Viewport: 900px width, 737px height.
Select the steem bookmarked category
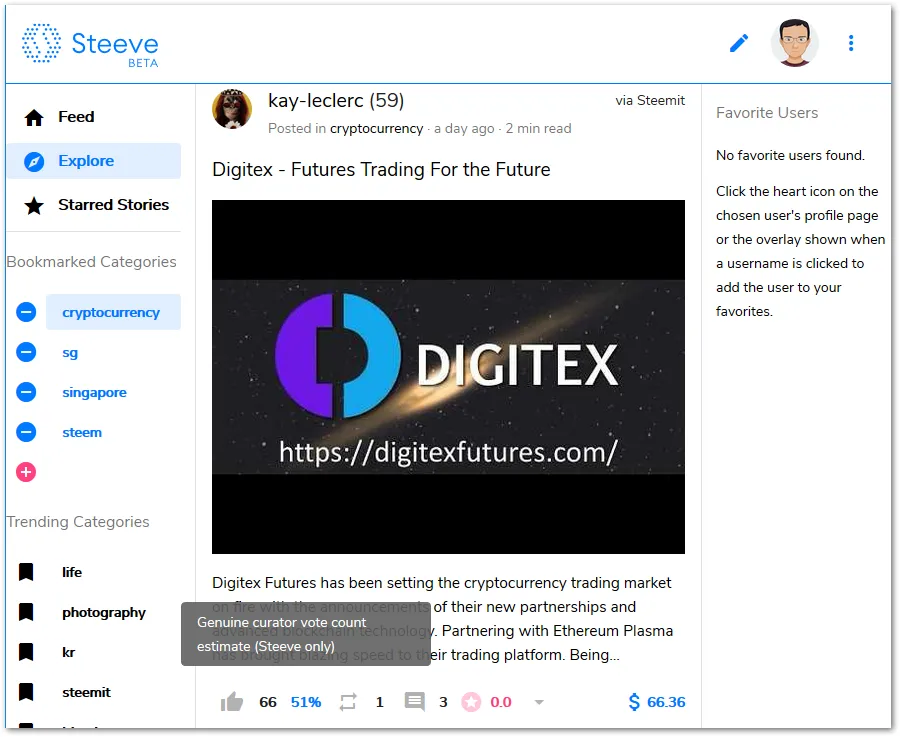[x=82, y=432]
